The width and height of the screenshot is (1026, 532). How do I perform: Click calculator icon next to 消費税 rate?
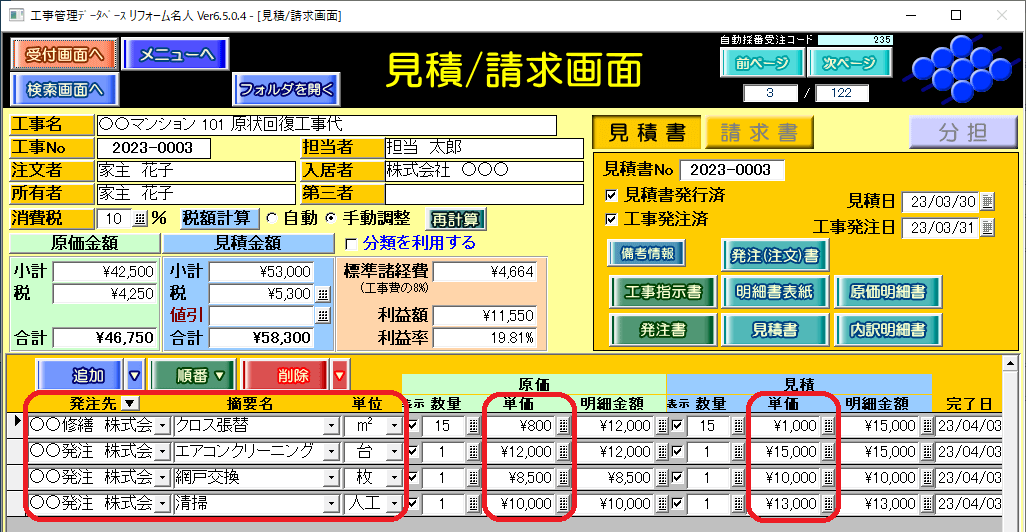tap(139, 219)
